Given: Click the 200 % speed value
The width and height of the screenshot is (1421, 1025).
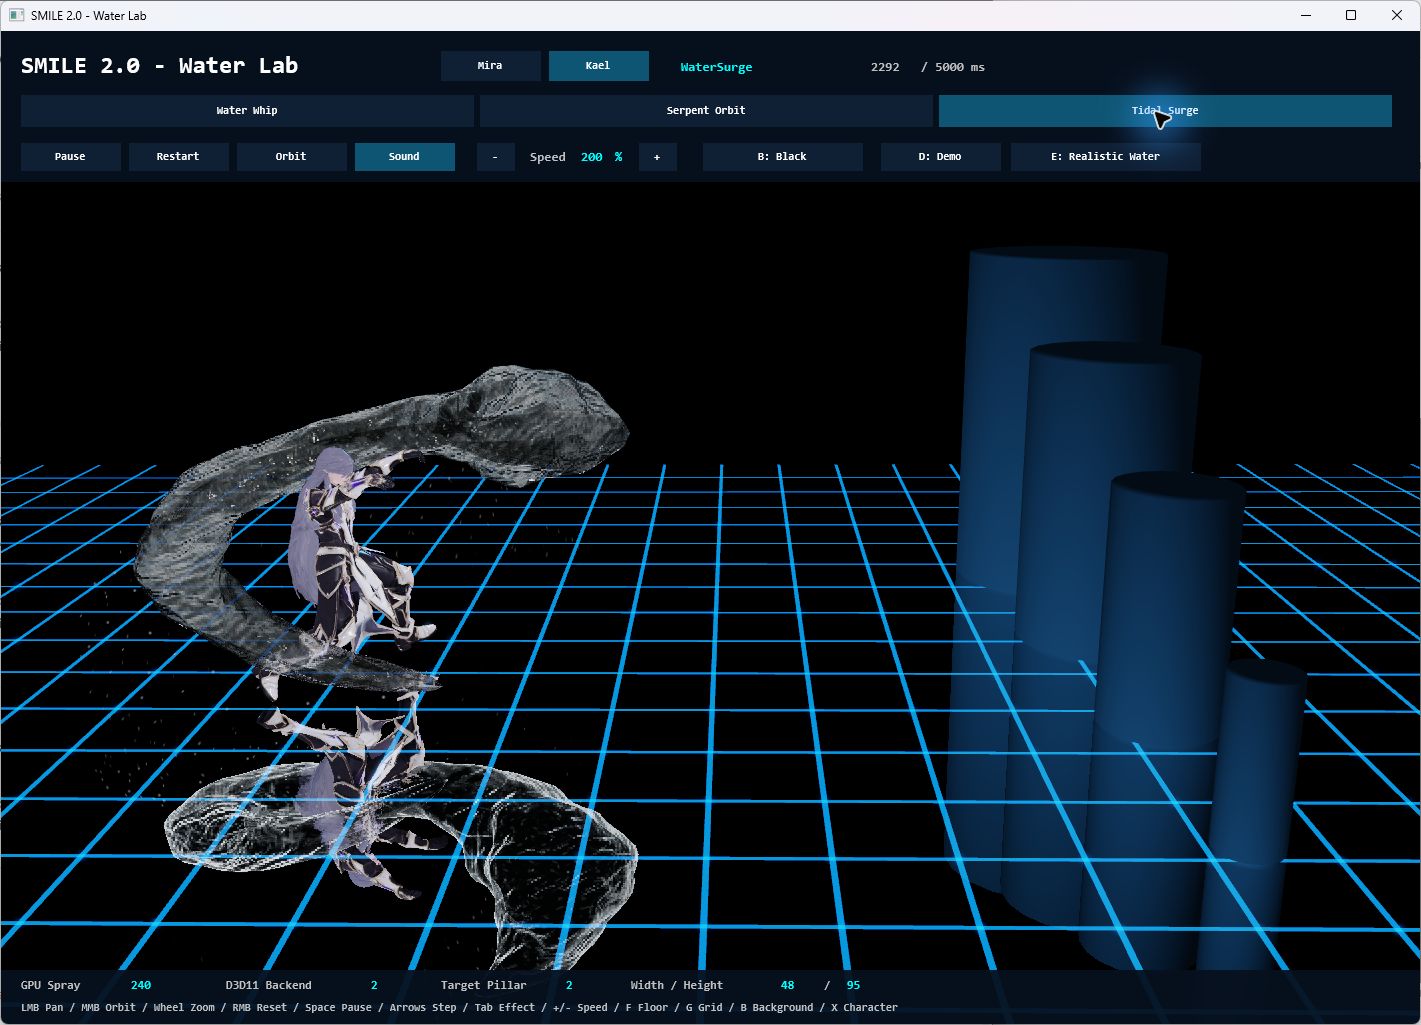Looking at the screenshot, I should coord(601,157).
